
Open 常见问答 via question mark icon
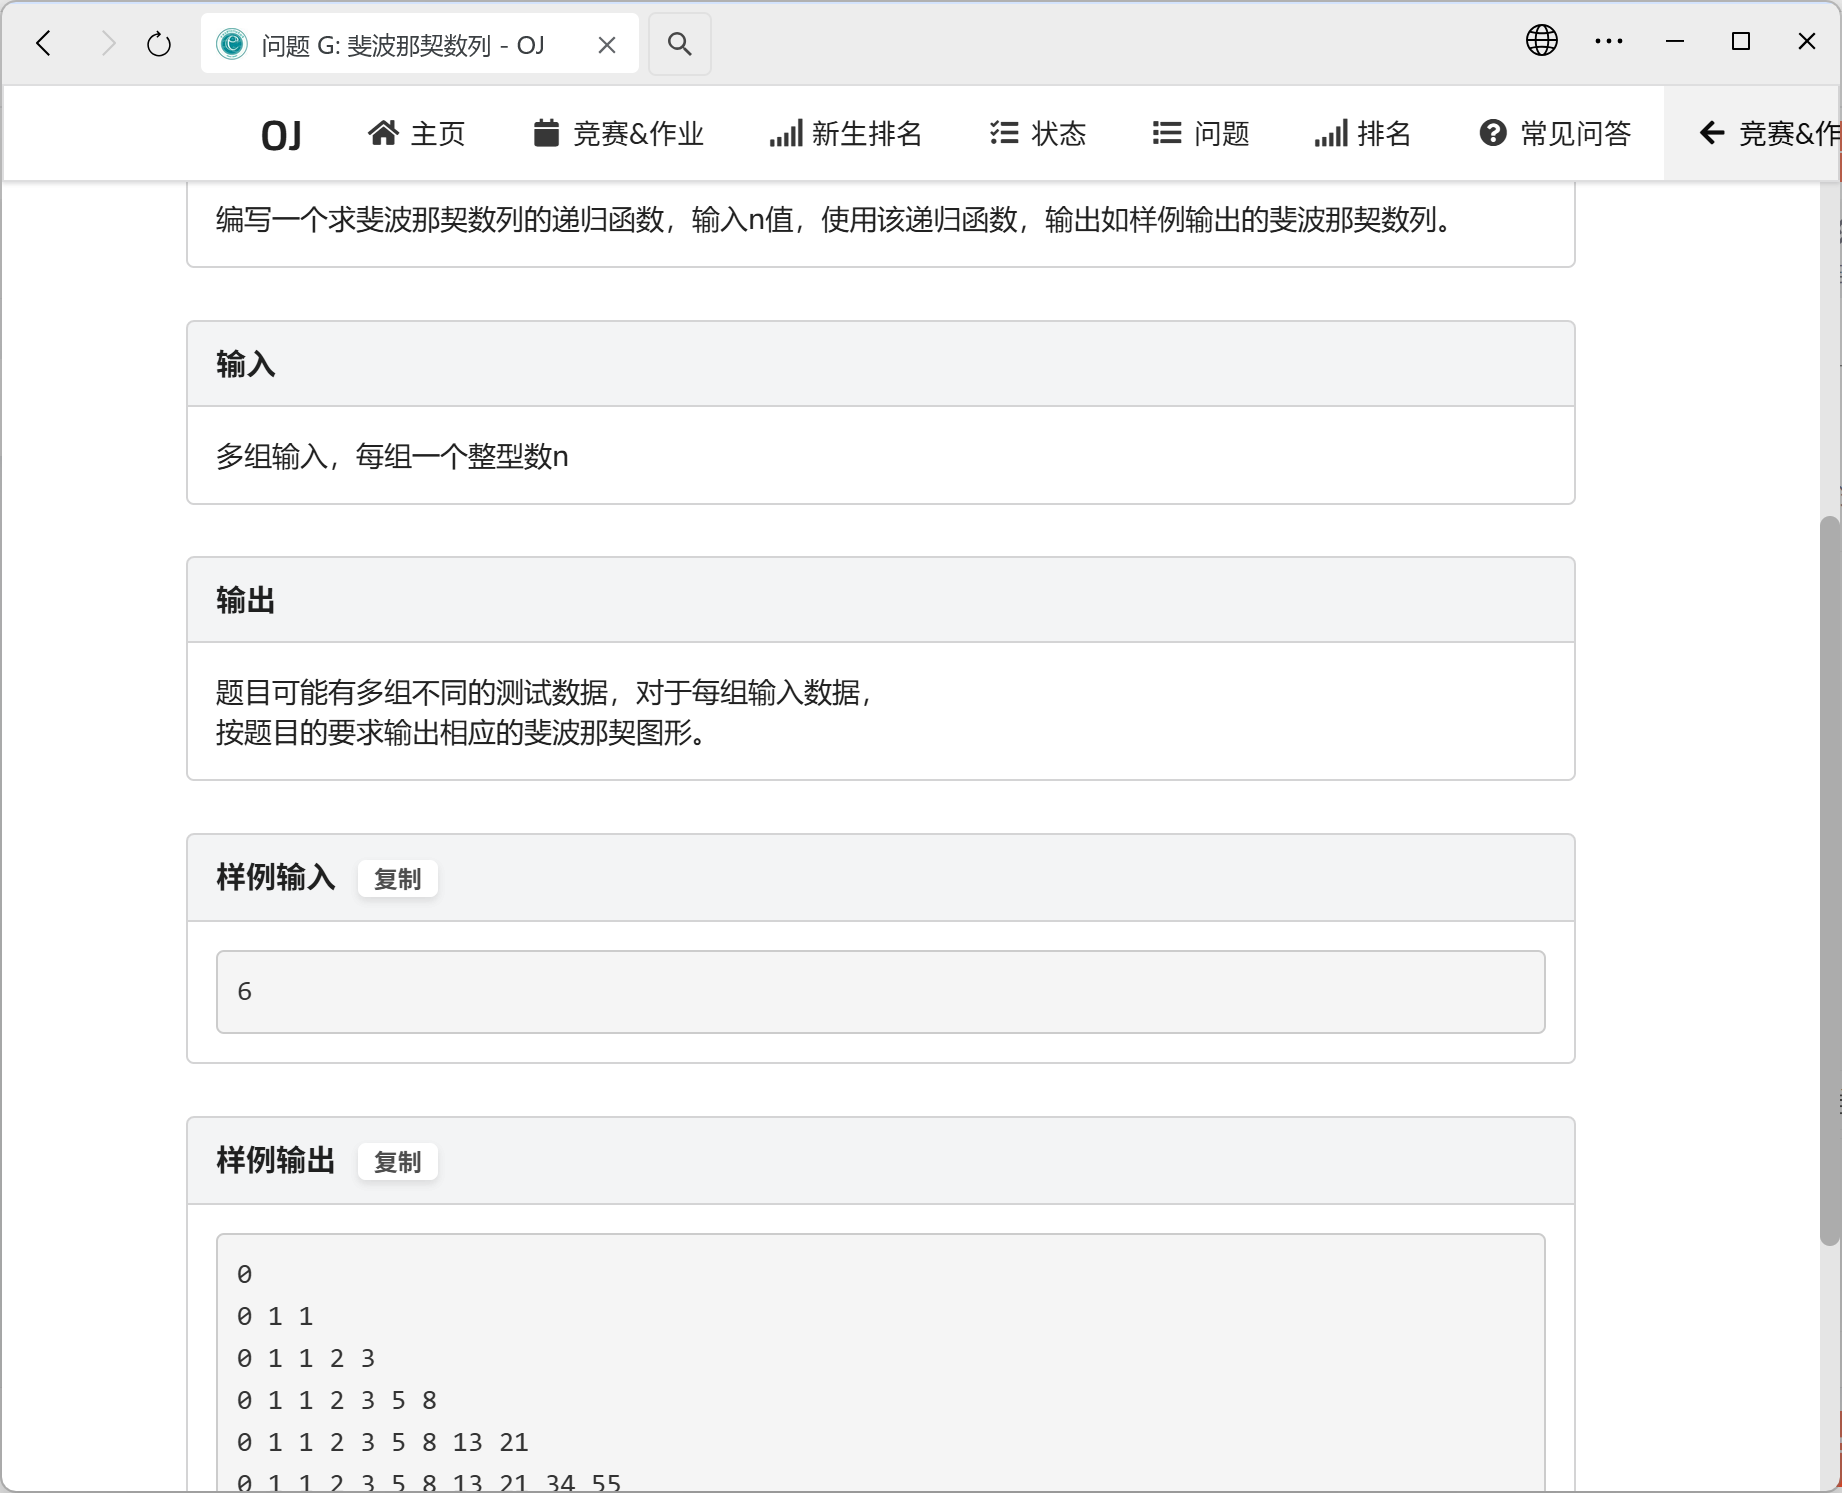point(1492,133)
